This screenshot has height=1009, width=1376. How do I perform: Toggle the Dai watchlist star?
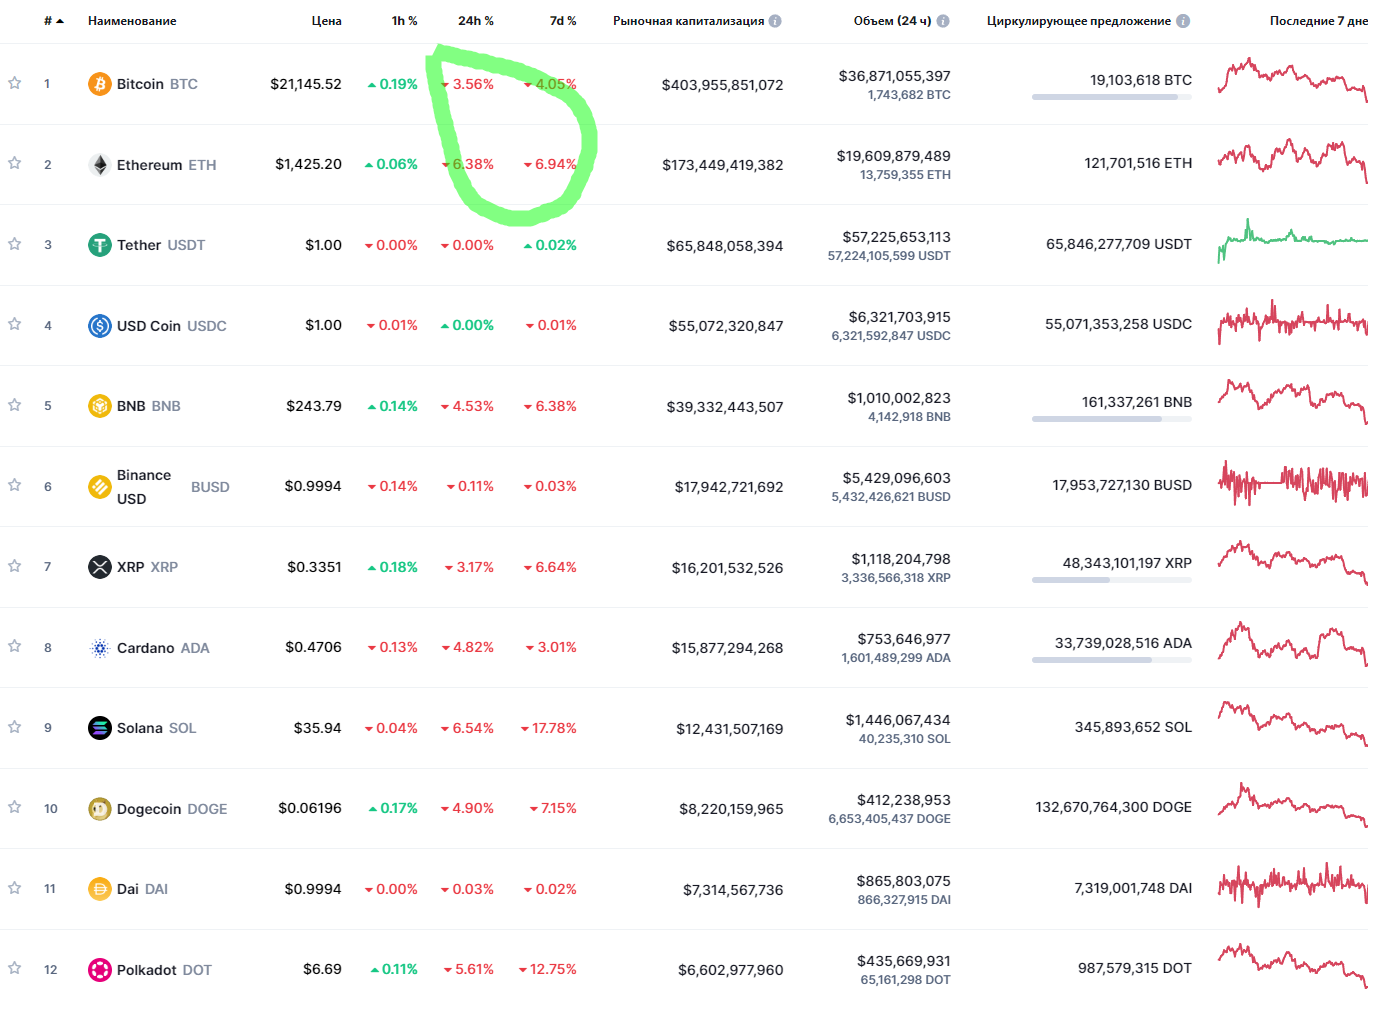(x=15, y=888)
